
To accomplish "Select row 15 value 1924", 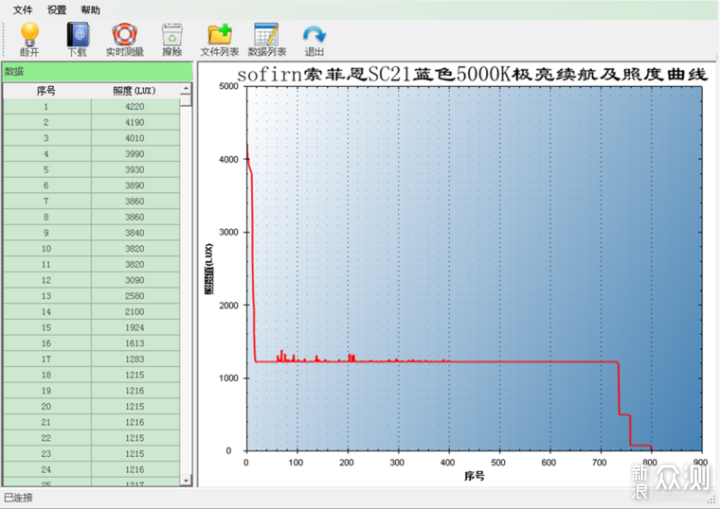I will tap(135, 328).
